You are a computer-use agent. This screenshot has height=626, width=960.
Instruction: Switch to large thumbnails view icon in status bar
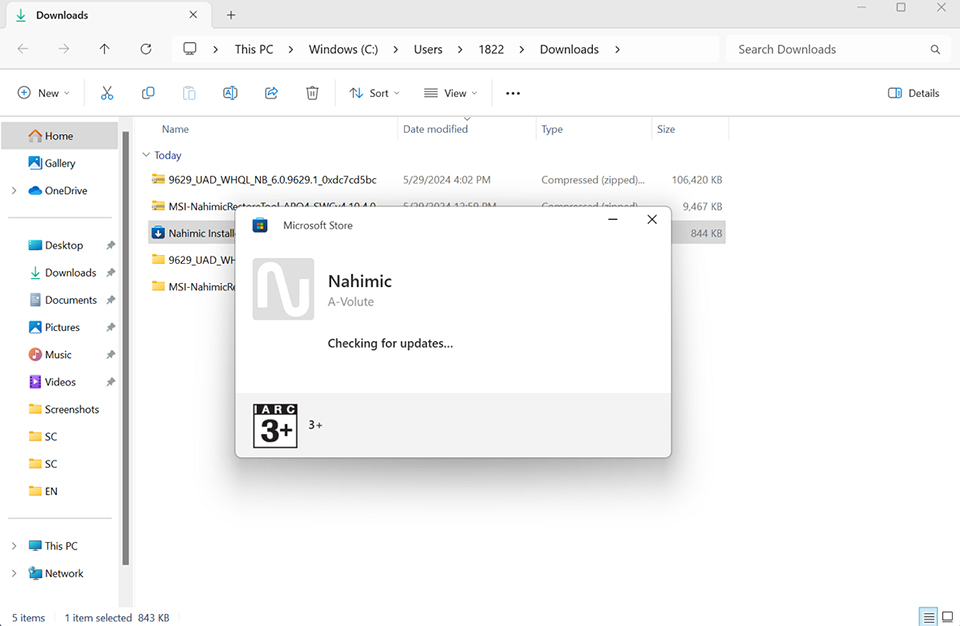948,617
